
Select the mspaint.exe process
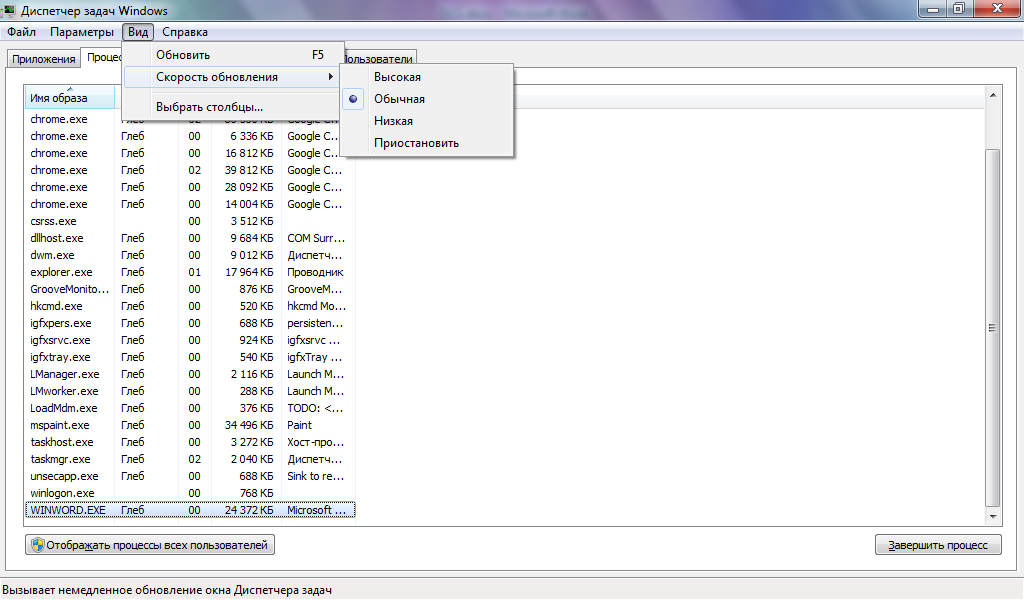coord(190,425)
